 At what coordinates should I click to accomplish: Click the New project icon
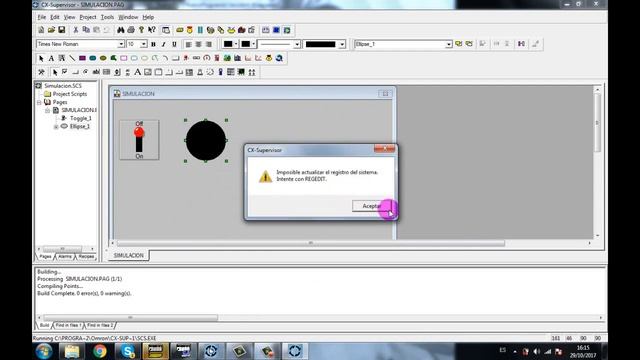tap(41, 30)
